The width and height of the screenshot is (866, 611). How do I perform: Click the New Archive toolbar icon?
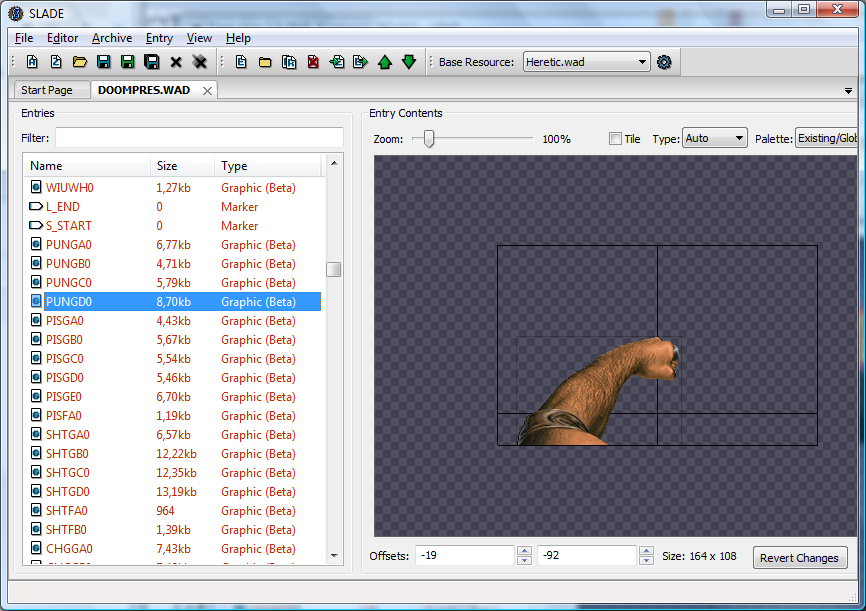(32, 62)
